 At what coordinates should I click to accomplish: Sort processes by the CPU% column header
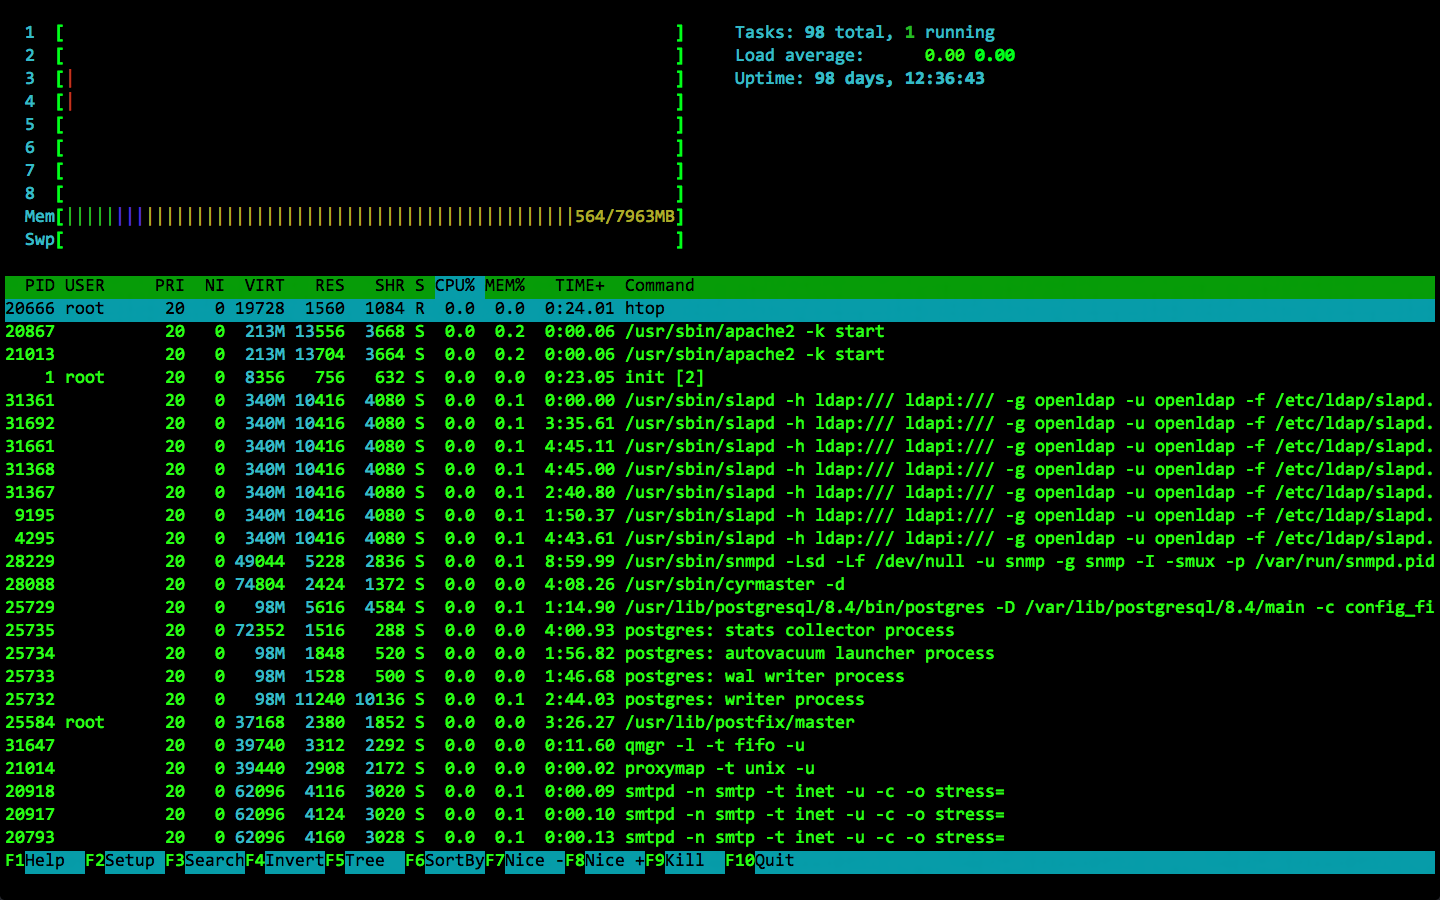click(455, 285)
